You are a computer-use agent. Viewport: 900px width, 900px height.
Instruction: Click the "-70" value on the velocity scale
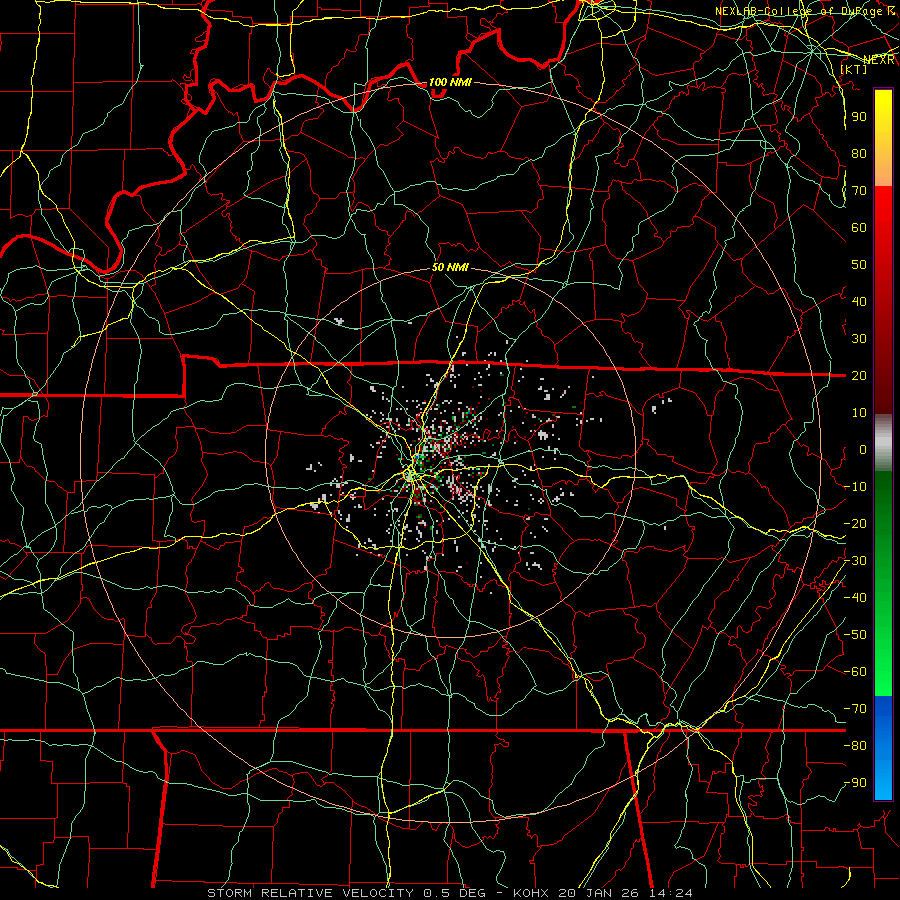point(855,709)
